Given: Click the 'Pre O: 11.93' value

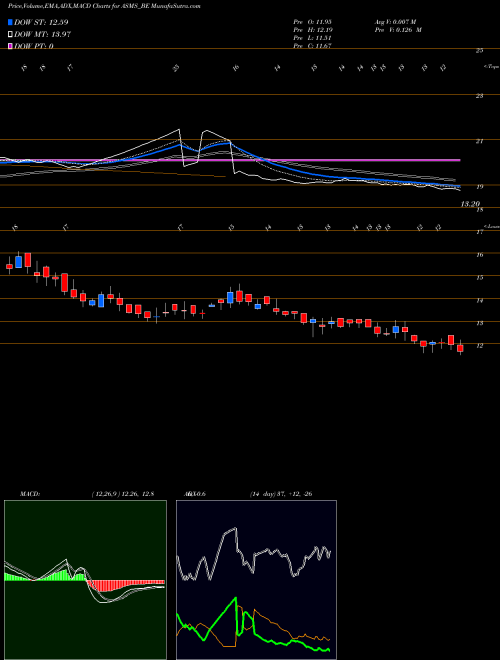Looking at the screenshot, I should (314, 22).
